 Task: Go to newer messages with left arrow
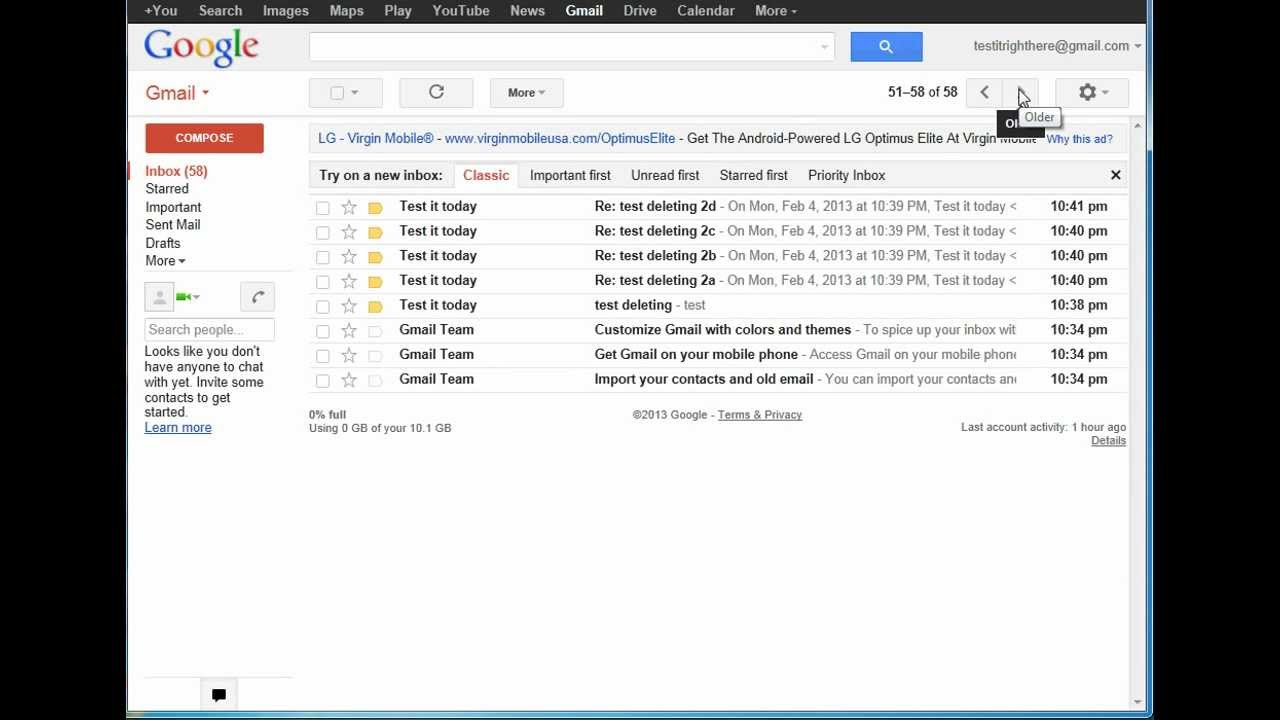[984, 92]
